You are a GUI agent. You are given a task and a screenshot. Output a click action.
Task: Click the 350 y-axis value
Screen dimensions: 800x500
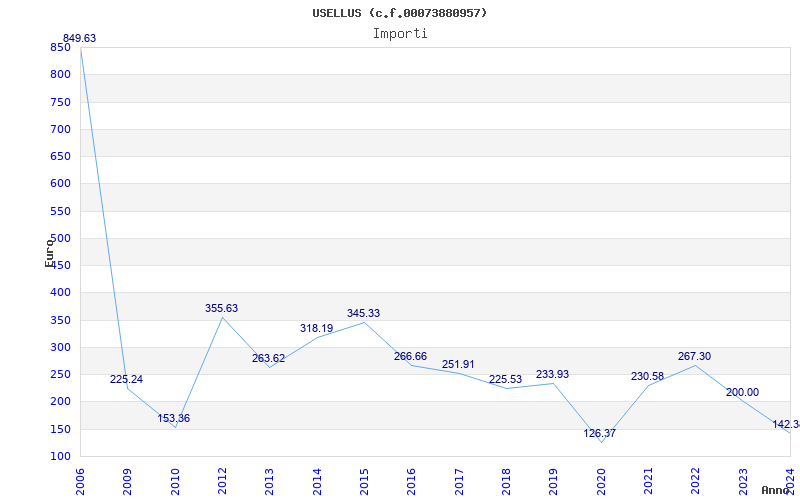(60, 320)
